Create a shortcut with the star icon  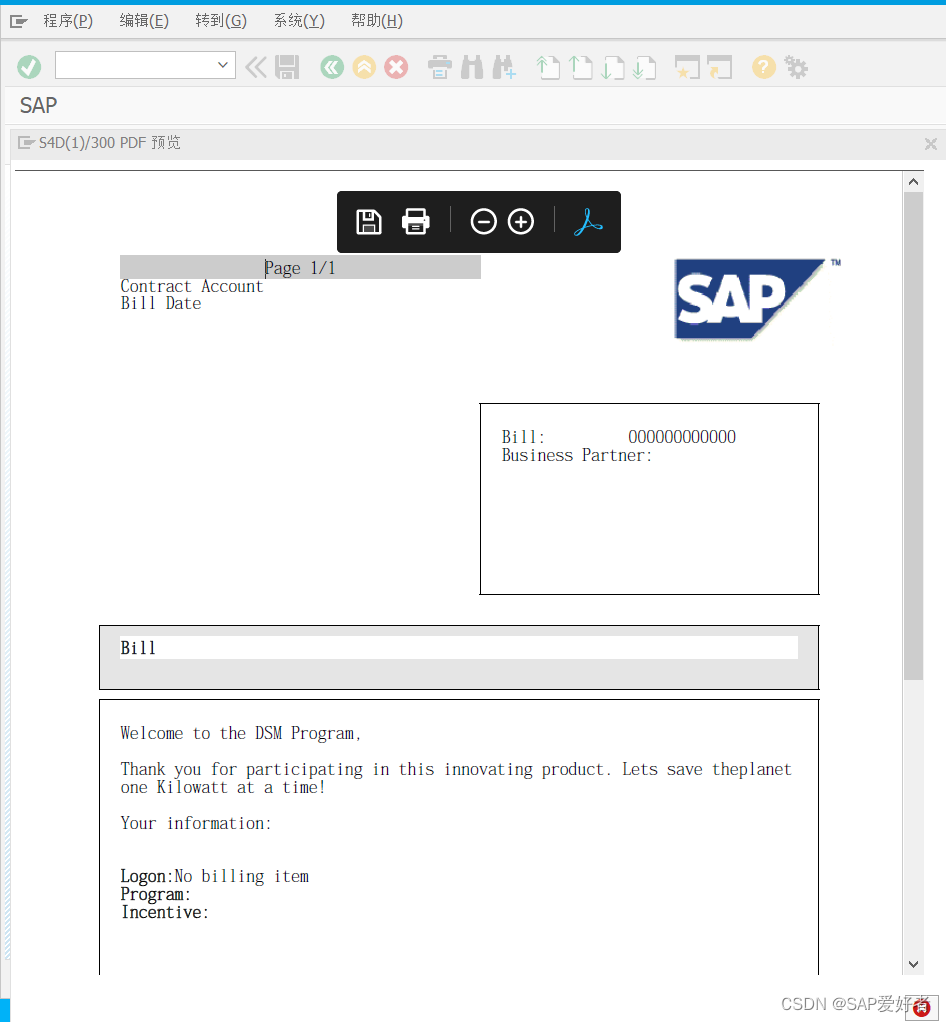pyautogui.click(x=686, y=67)
